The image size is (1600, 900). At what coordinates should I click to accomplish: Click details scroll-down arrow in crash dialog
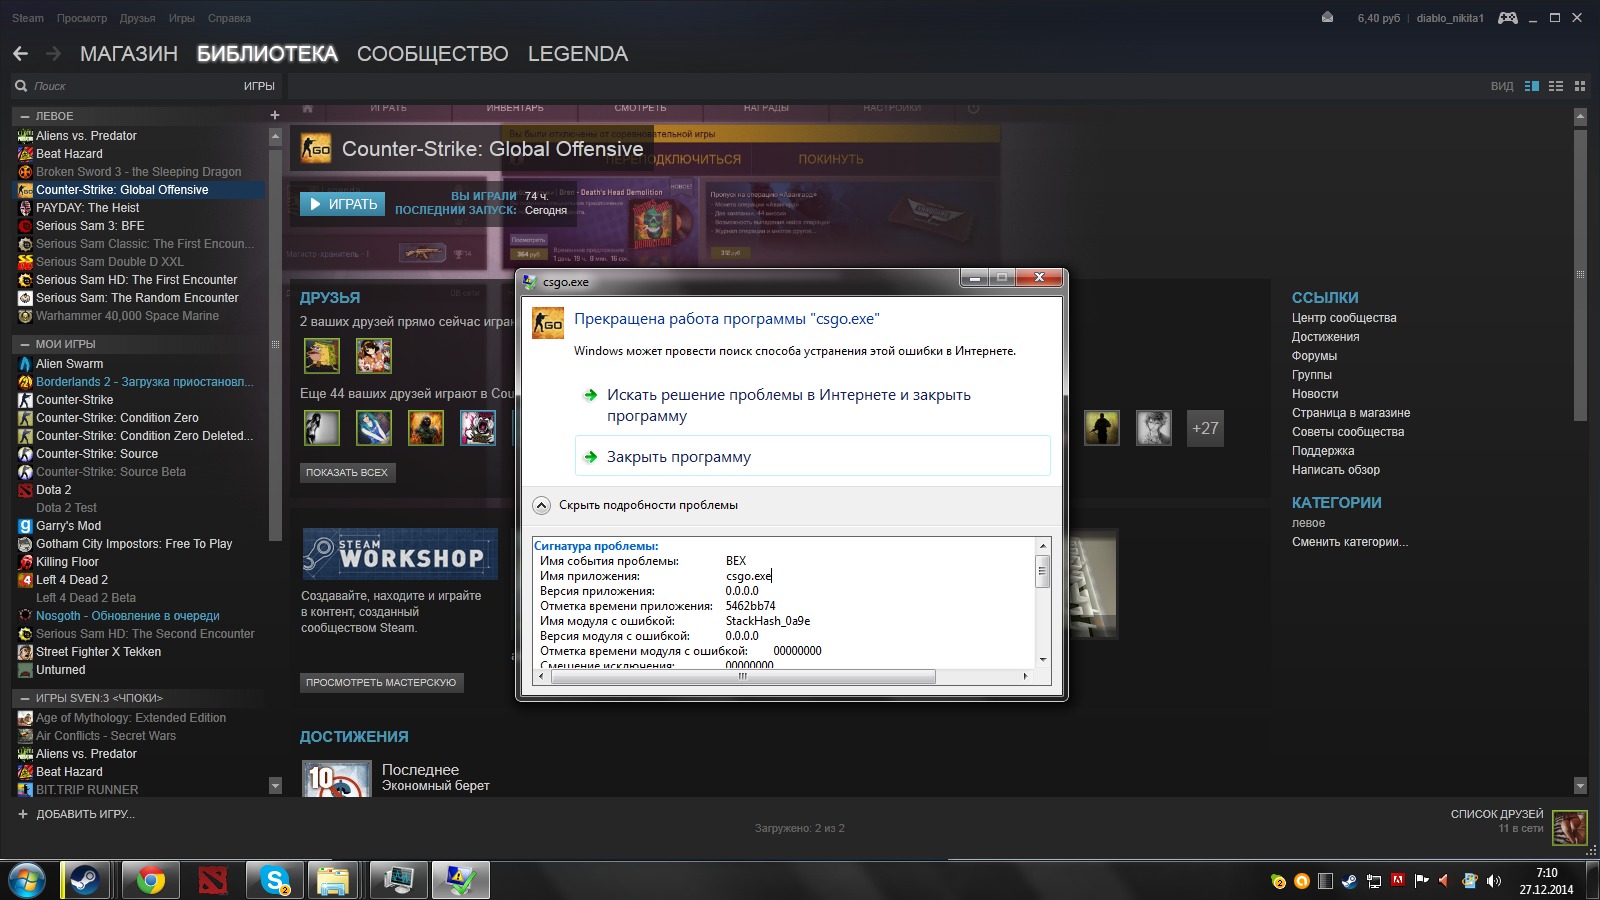[1043, 660]
